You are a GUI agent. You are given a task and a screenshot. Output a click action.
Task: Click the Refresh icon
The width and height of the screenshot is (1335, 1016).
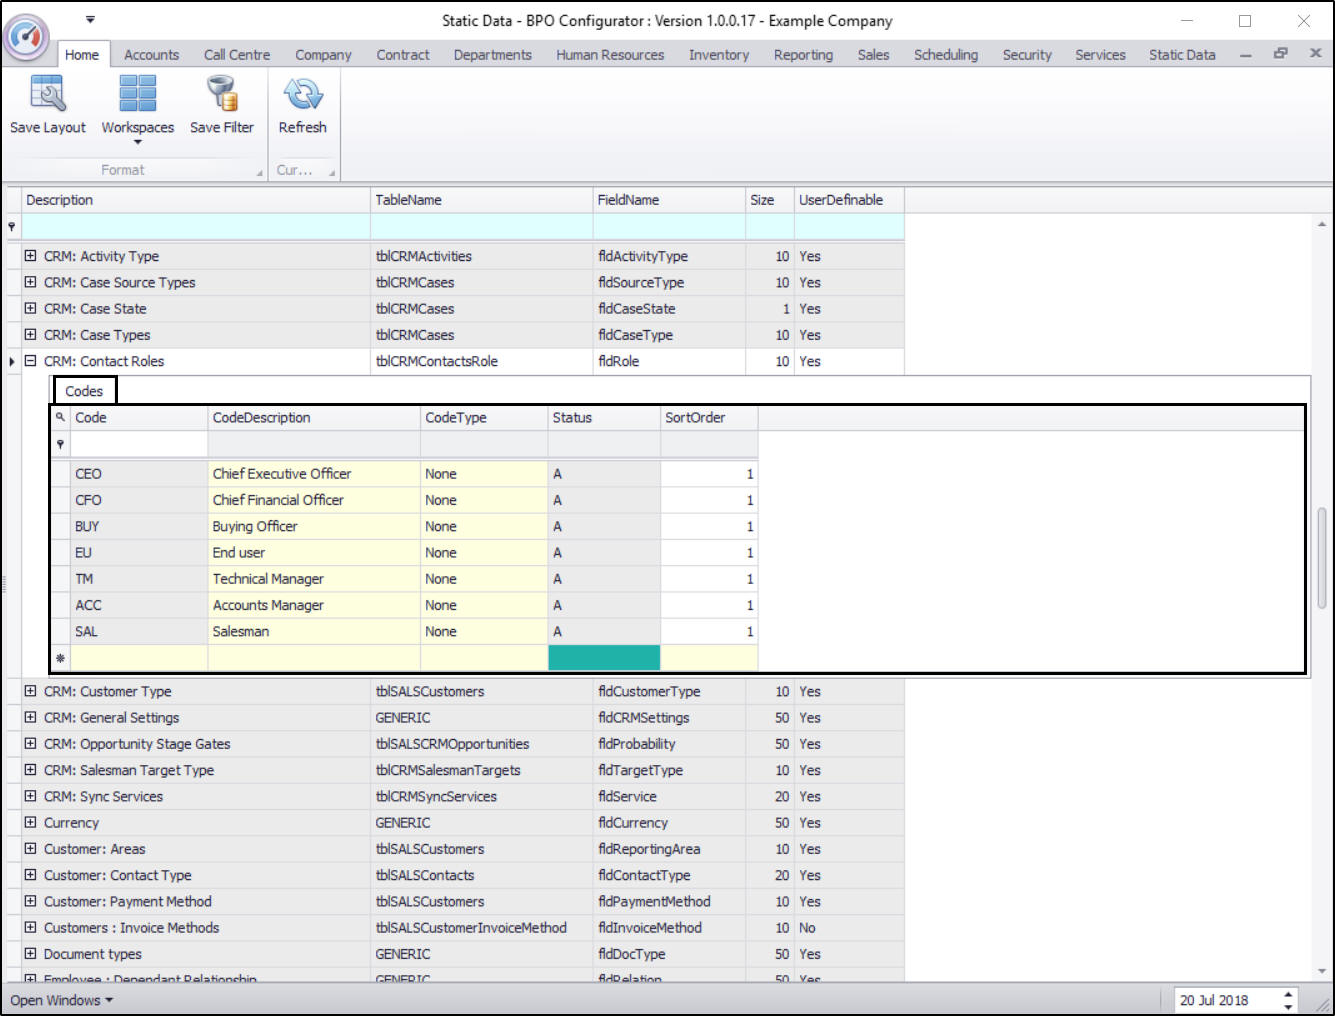coord(302,95)
